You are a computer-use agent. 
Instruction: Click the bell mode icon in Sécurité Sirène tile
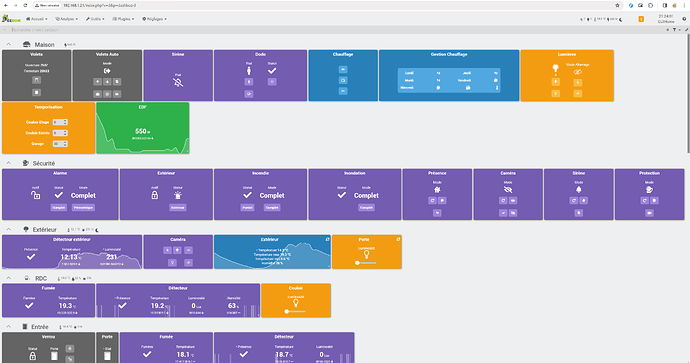[579, 190]
